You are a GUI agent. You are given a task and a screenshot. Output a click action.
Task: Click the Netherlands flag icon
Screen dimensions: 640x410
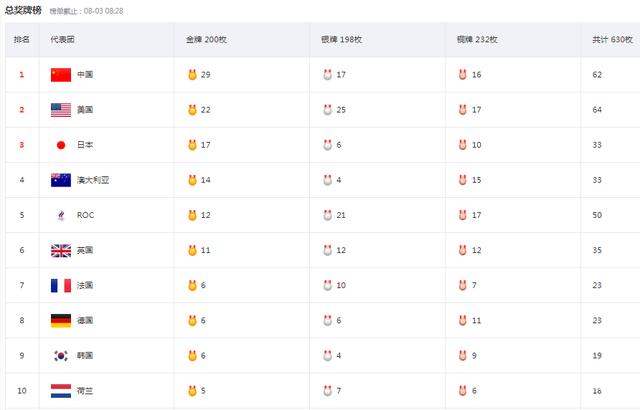(61, 390)
